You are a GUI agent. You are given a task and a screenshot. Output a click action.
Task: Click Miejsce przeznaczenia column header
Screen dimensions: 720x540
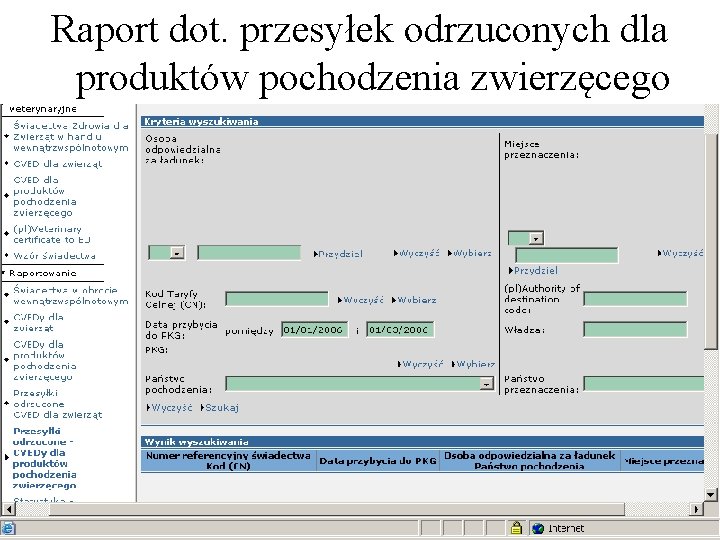(663, 461)
